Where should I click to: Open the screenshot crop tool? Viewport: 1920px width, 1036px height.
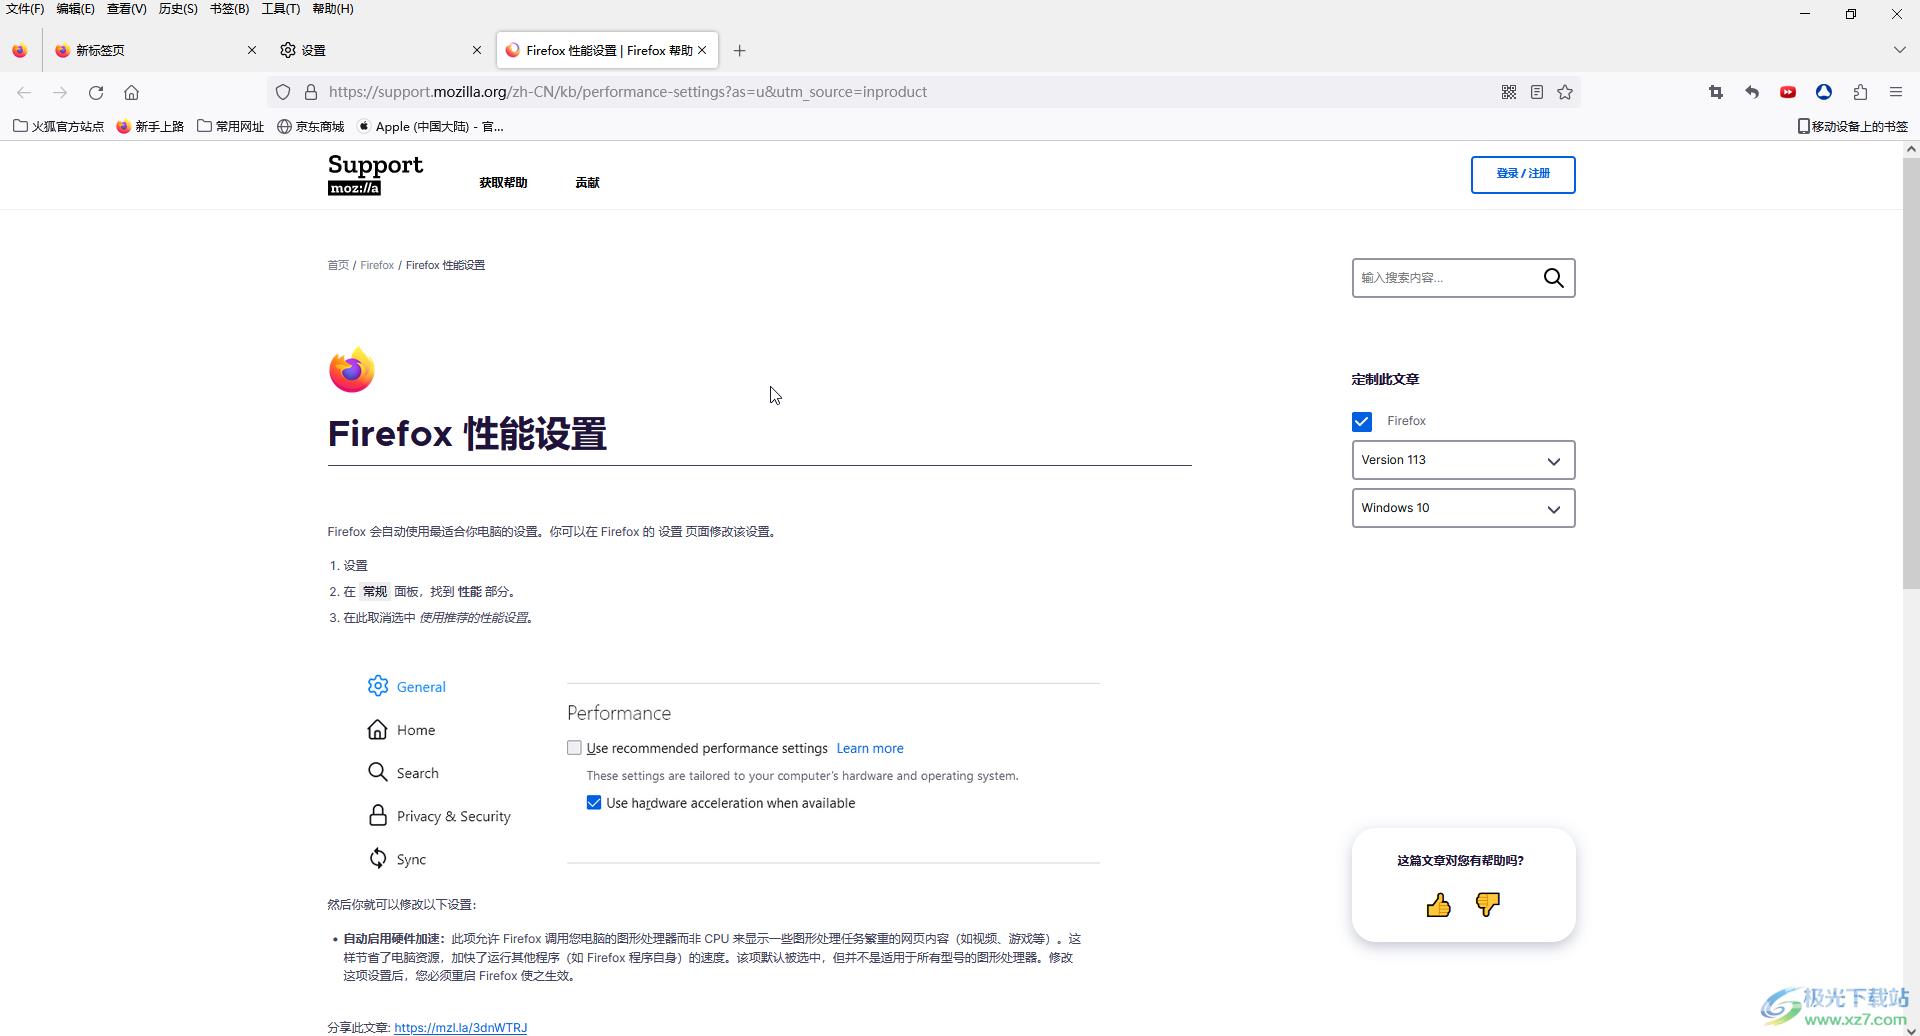tap(1716, 92)
